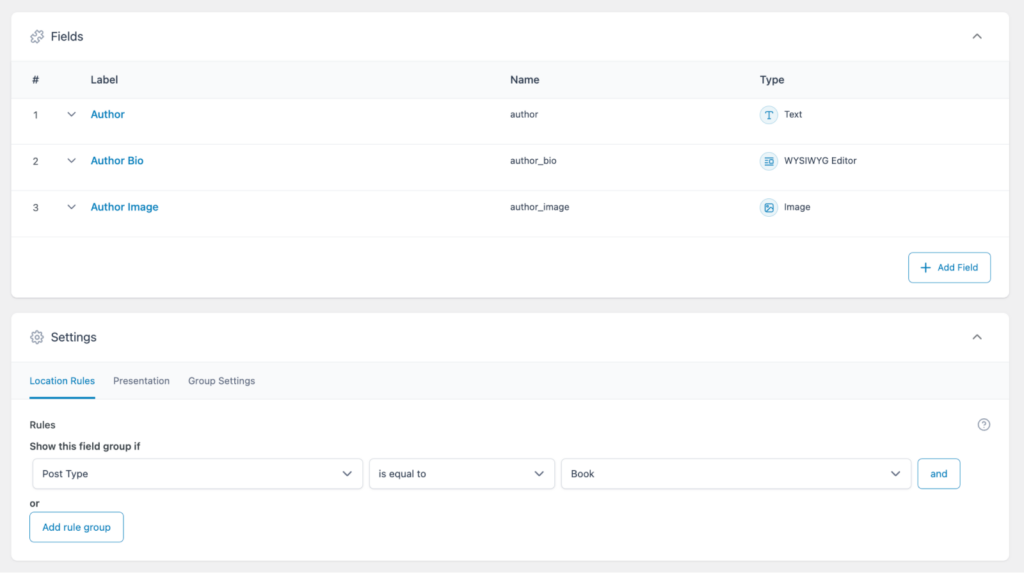Click the Add rule group button
The image size is (1024, 573).
coord(76,527)
